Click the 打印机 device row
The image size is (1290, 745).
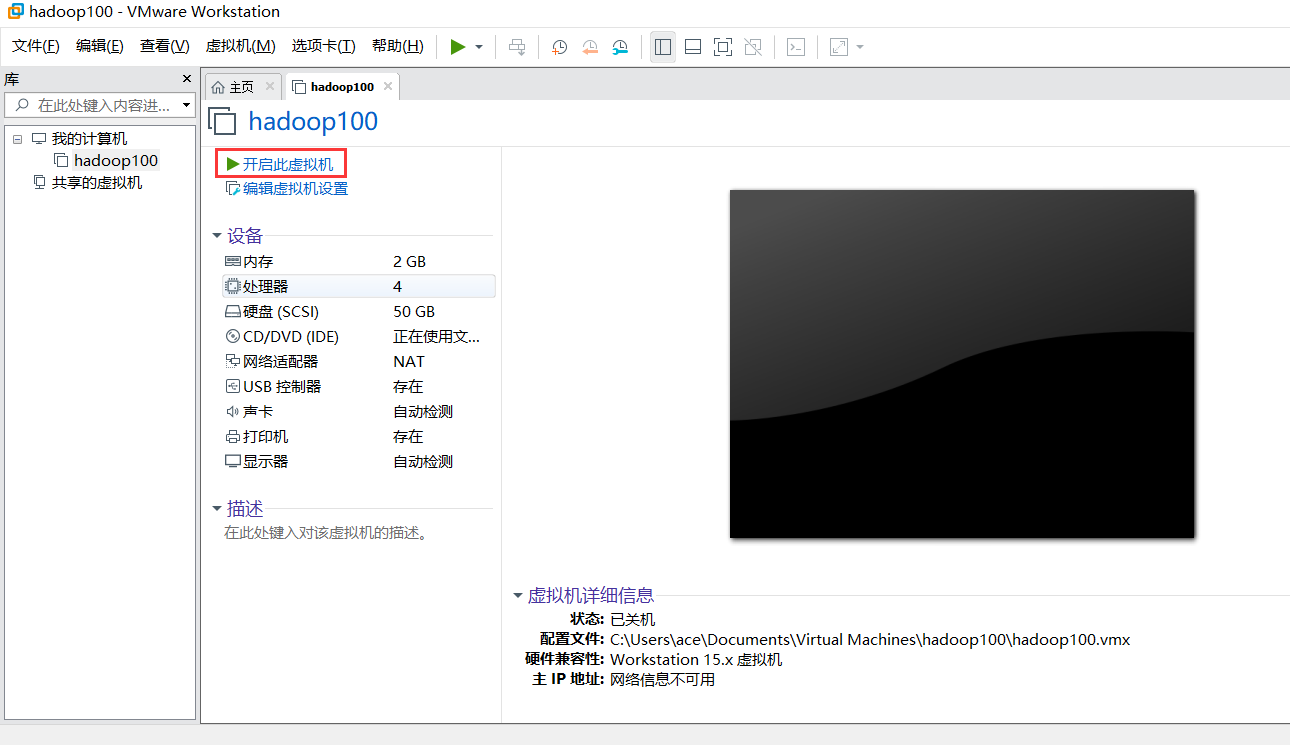[x=359, y=436]
